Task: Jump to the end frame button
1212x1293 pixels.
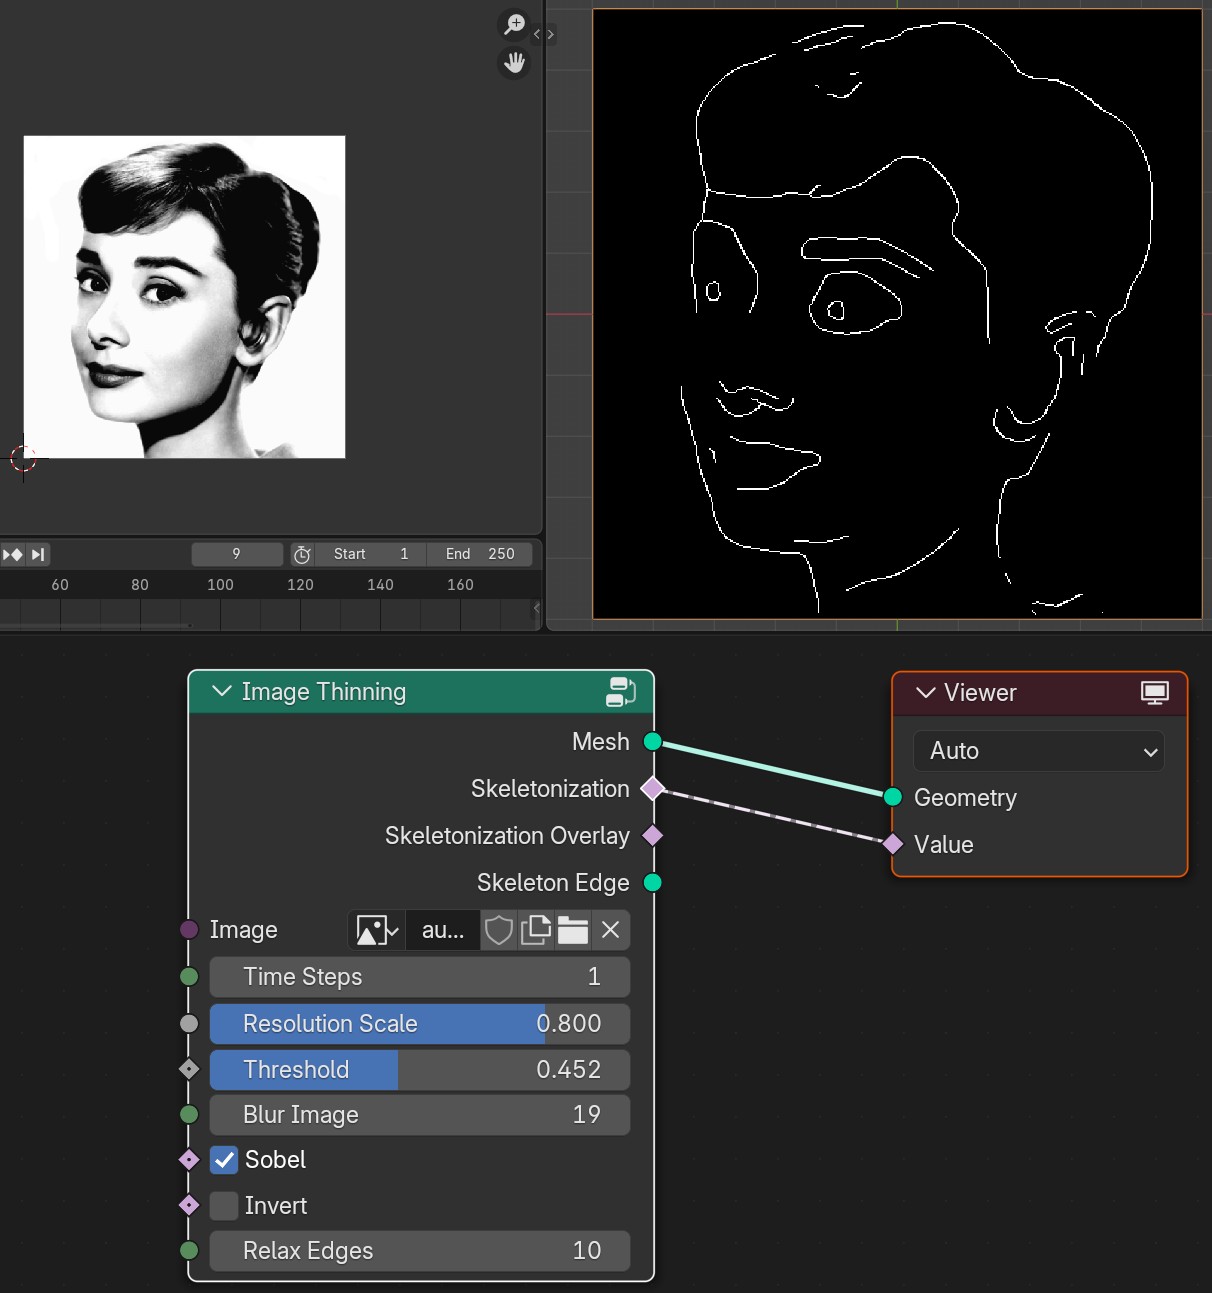Action: coord(38,554)
